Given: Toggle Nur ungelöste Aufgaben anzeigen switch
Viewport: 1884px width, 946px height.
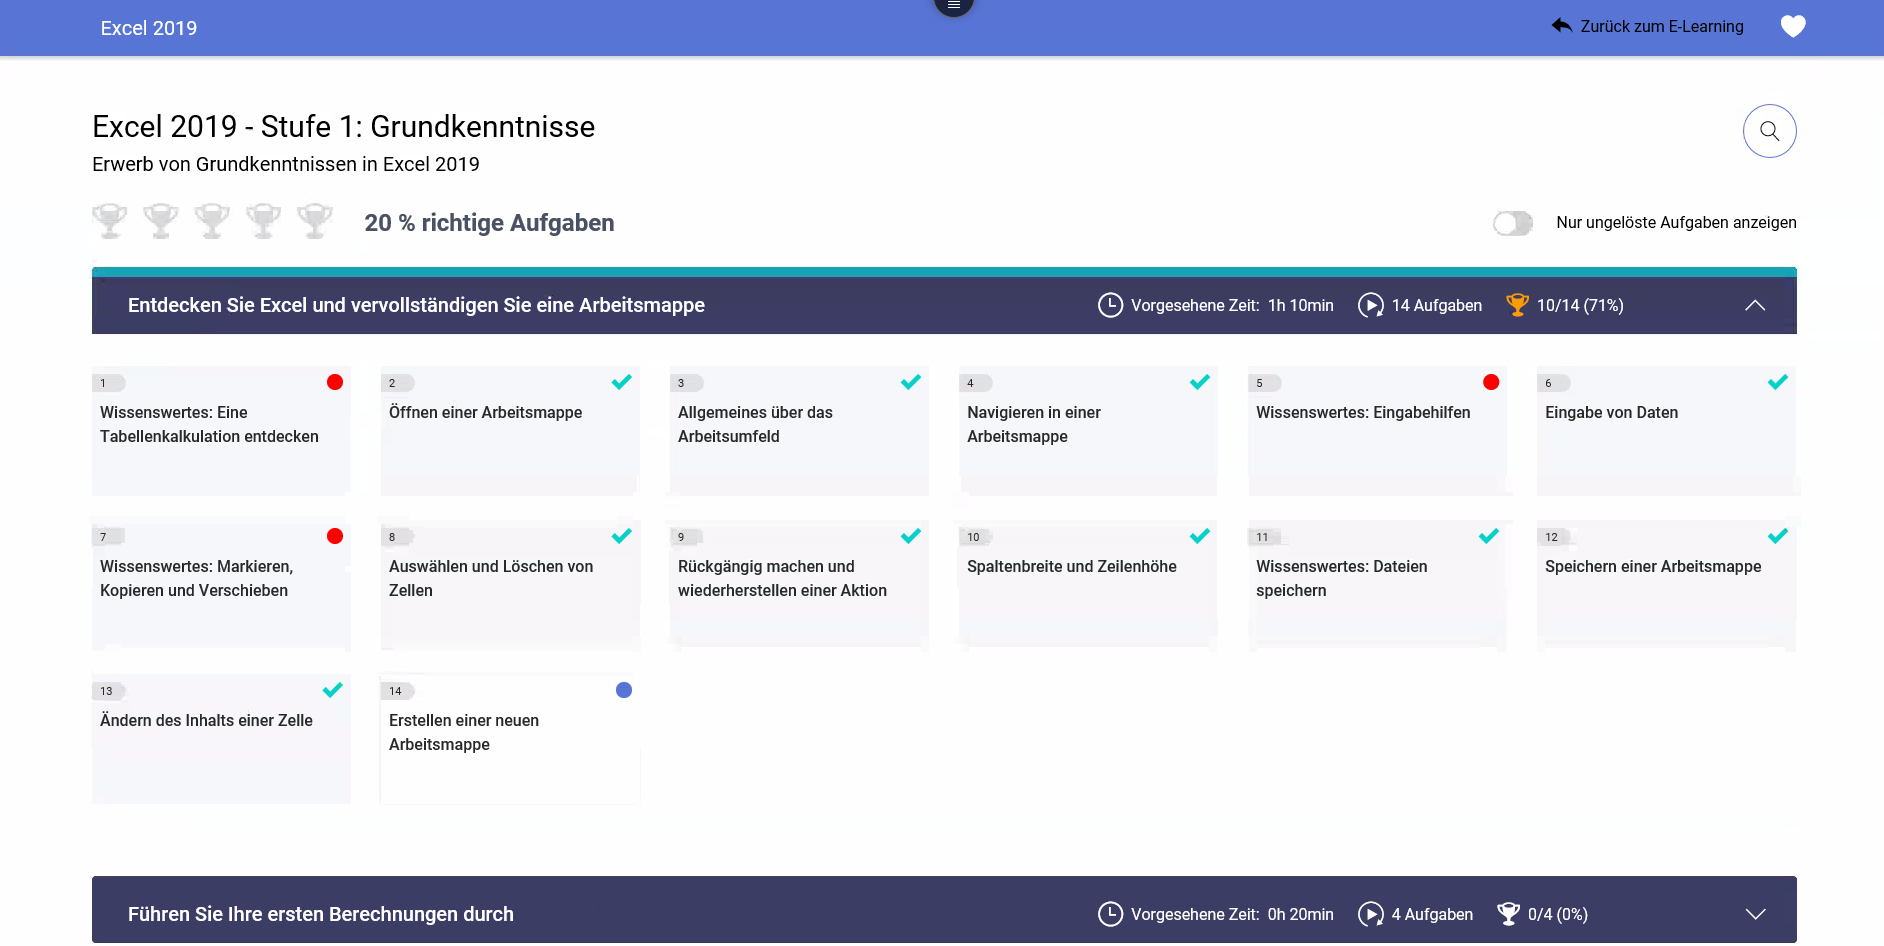Looking at the screenshot, I should (x=1512, y=223).
